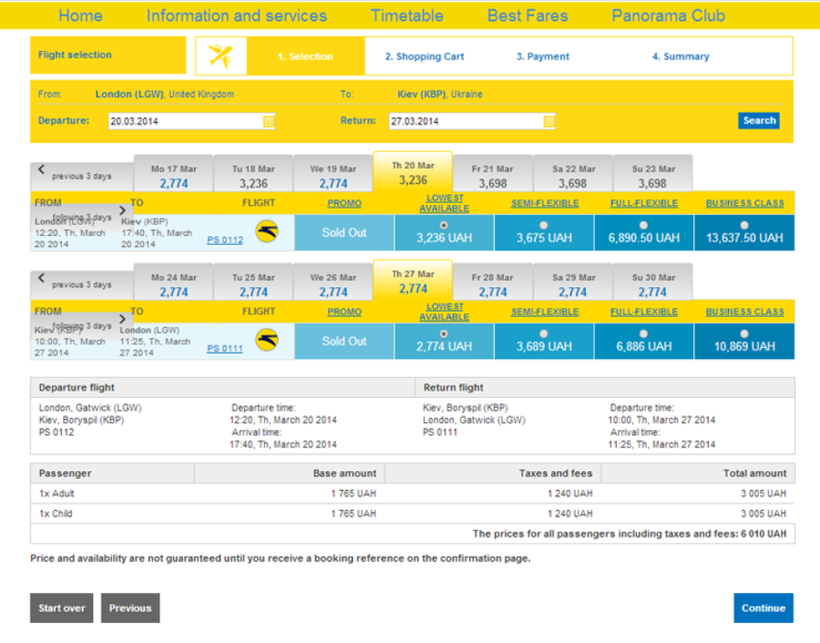Select return 2,774 UAH lowest fare radio
Viewport: 820px width, 643px height.
pos(444,334)
